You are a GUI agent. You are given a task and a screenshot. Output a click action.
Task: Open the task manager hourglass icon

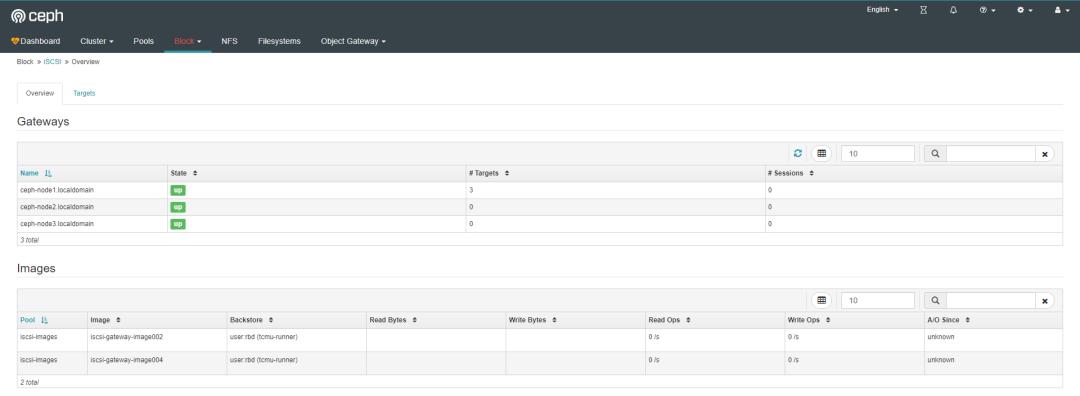(x=924, y=10)
